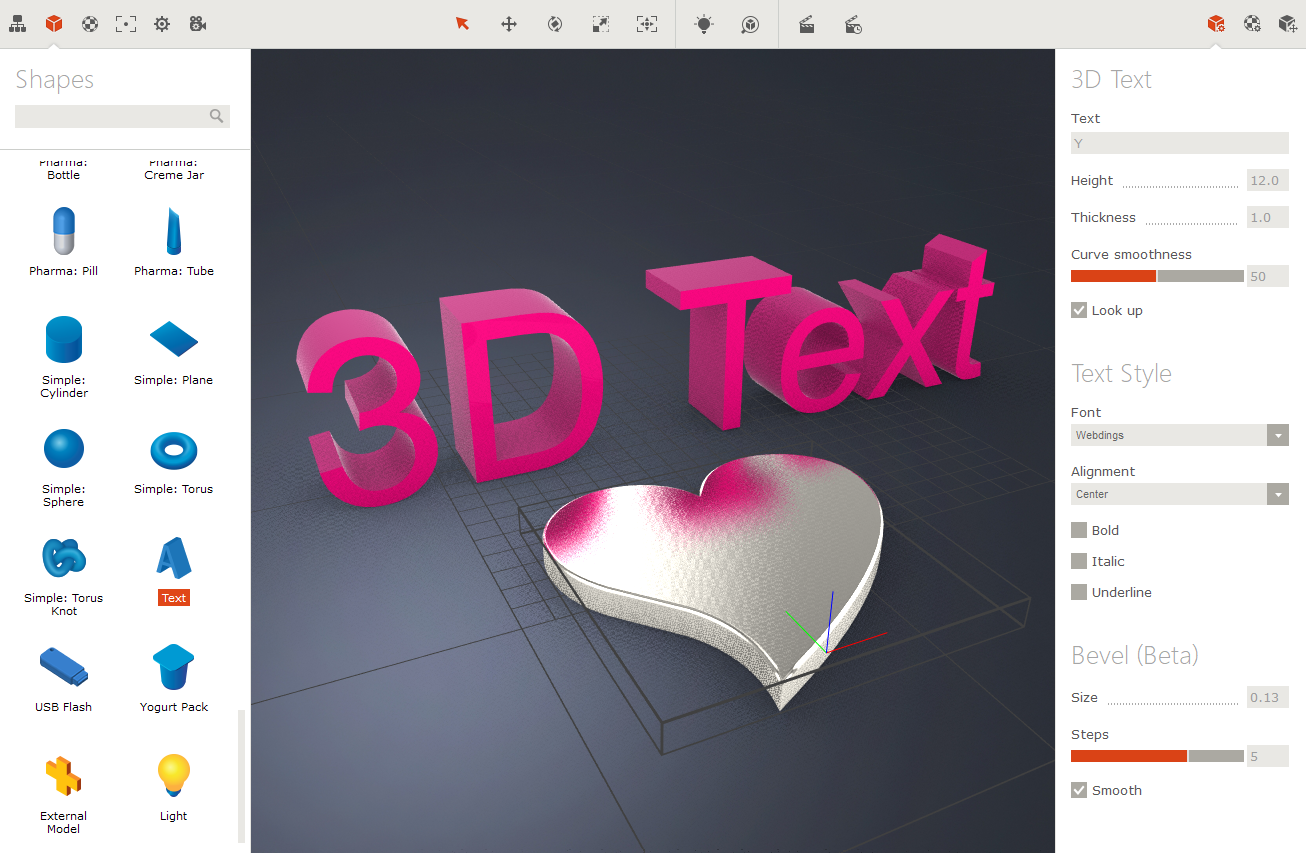Click the Bevel Steps slider bar

1157,756
